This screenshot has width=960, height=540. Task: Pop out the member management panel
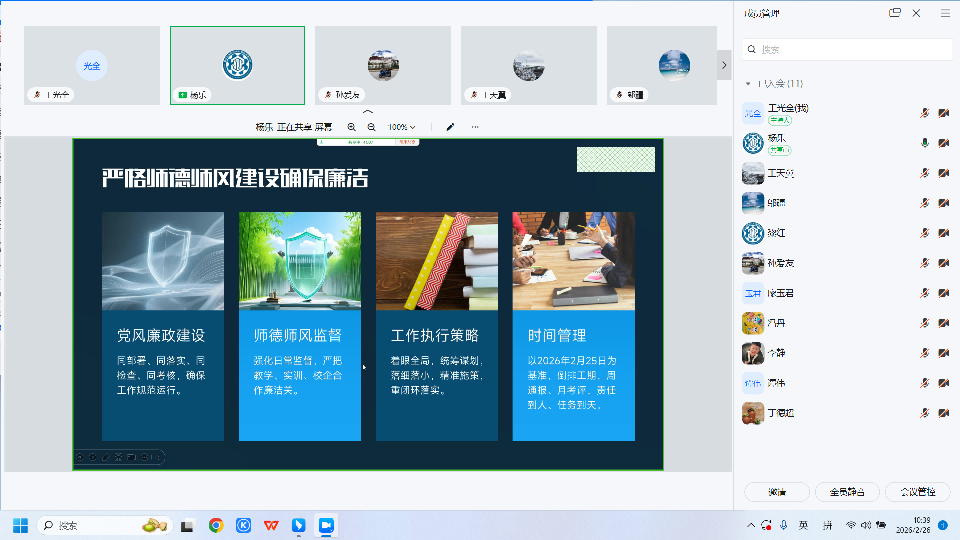[x=895, y=13]
